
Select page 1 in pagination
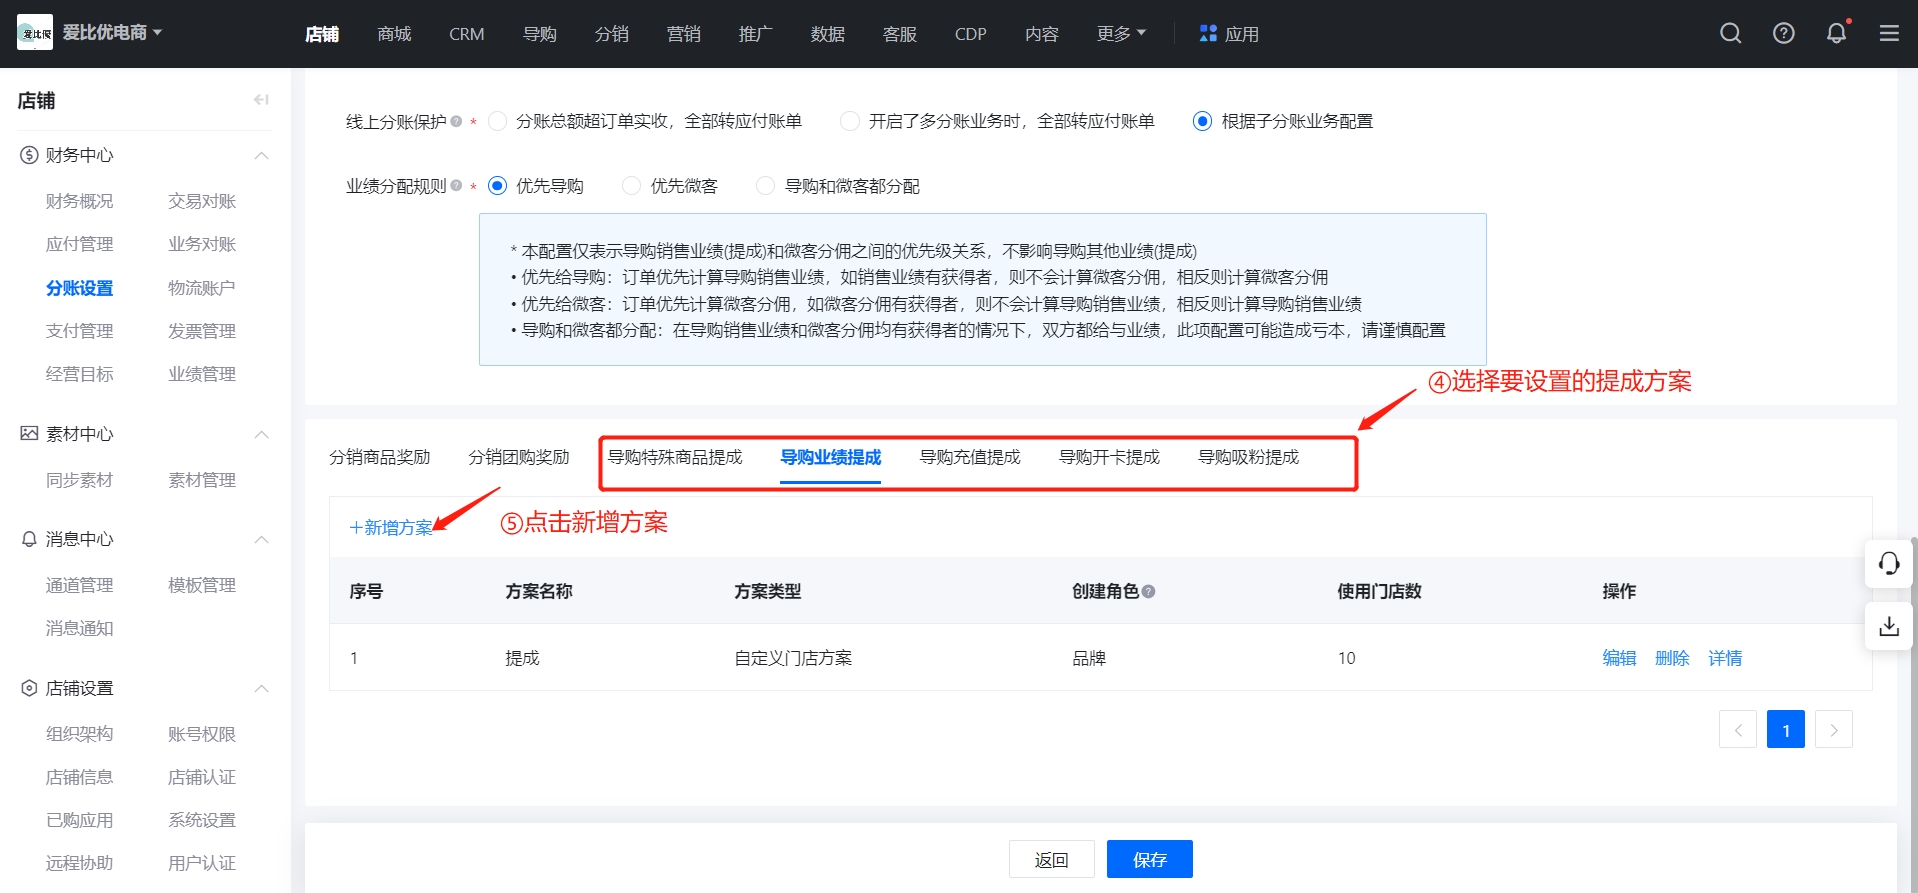click(1786, 729)
